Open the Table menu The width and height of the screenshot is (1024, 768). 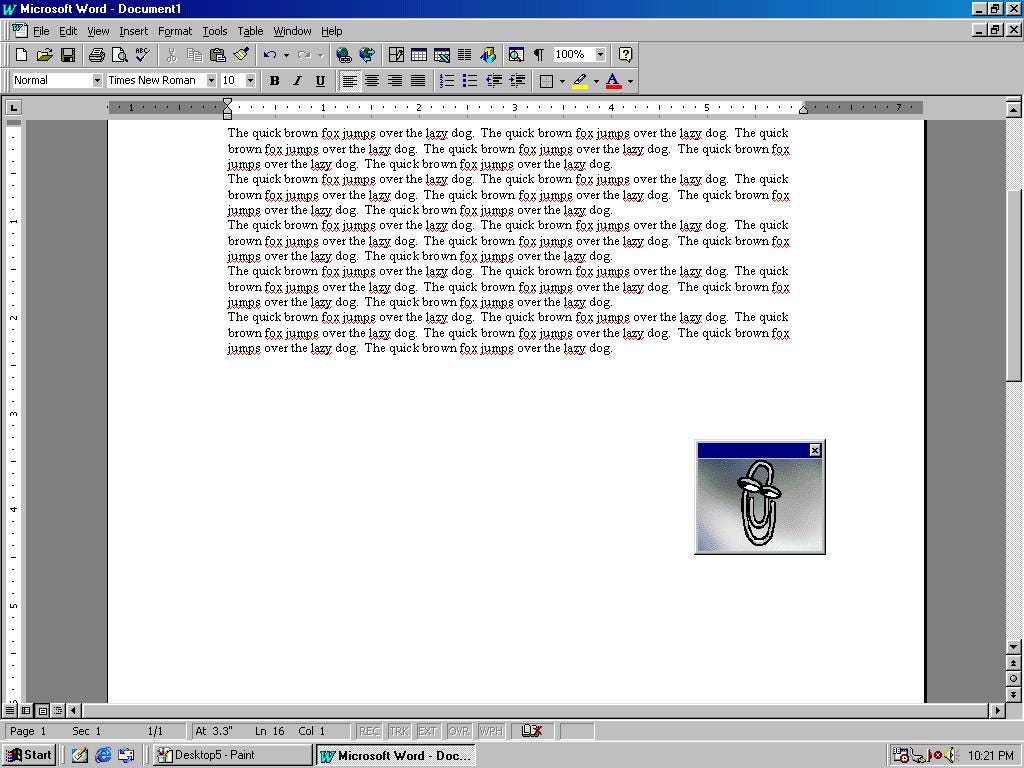250,31
